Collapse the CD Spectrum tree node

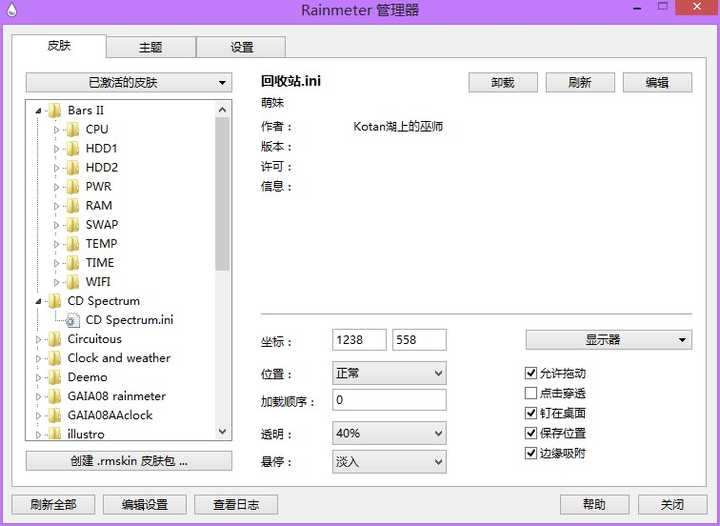click(x=39, y=302)
